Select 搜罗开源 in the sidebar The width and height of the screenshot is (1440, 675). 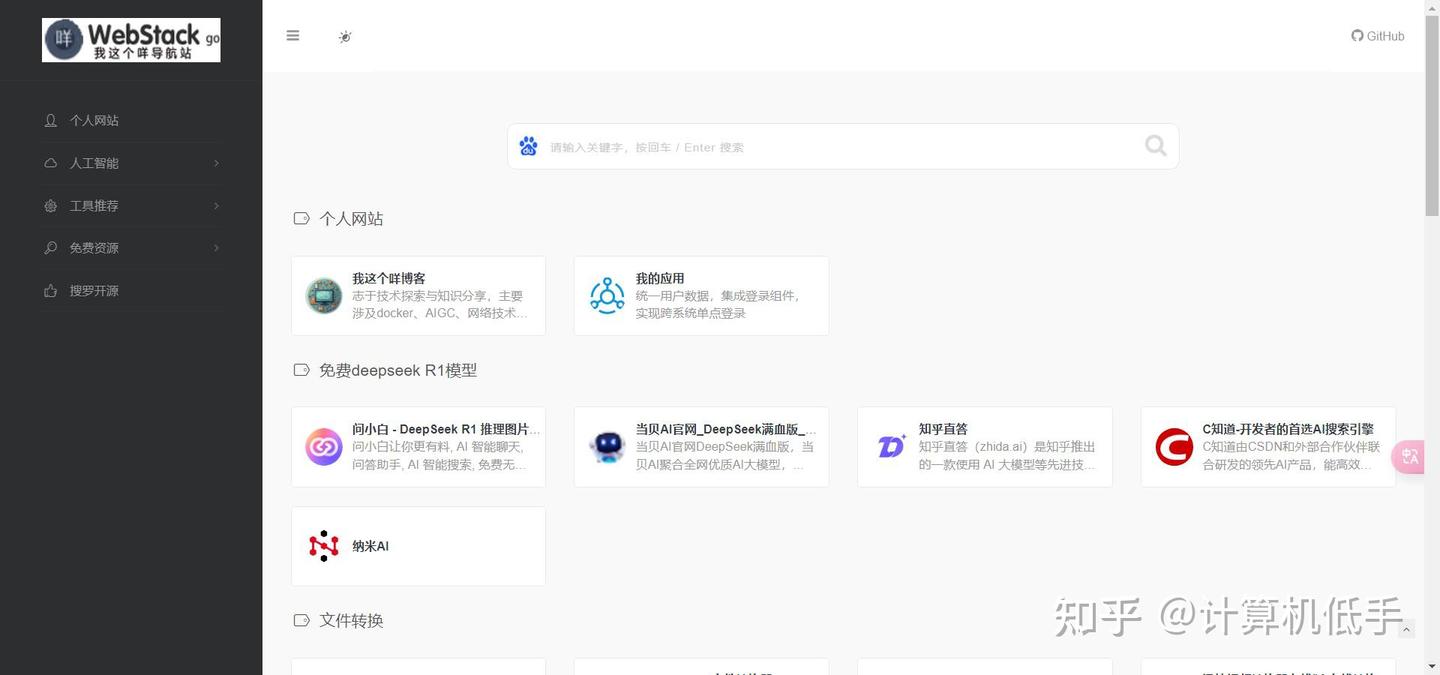tap(95, 290)
